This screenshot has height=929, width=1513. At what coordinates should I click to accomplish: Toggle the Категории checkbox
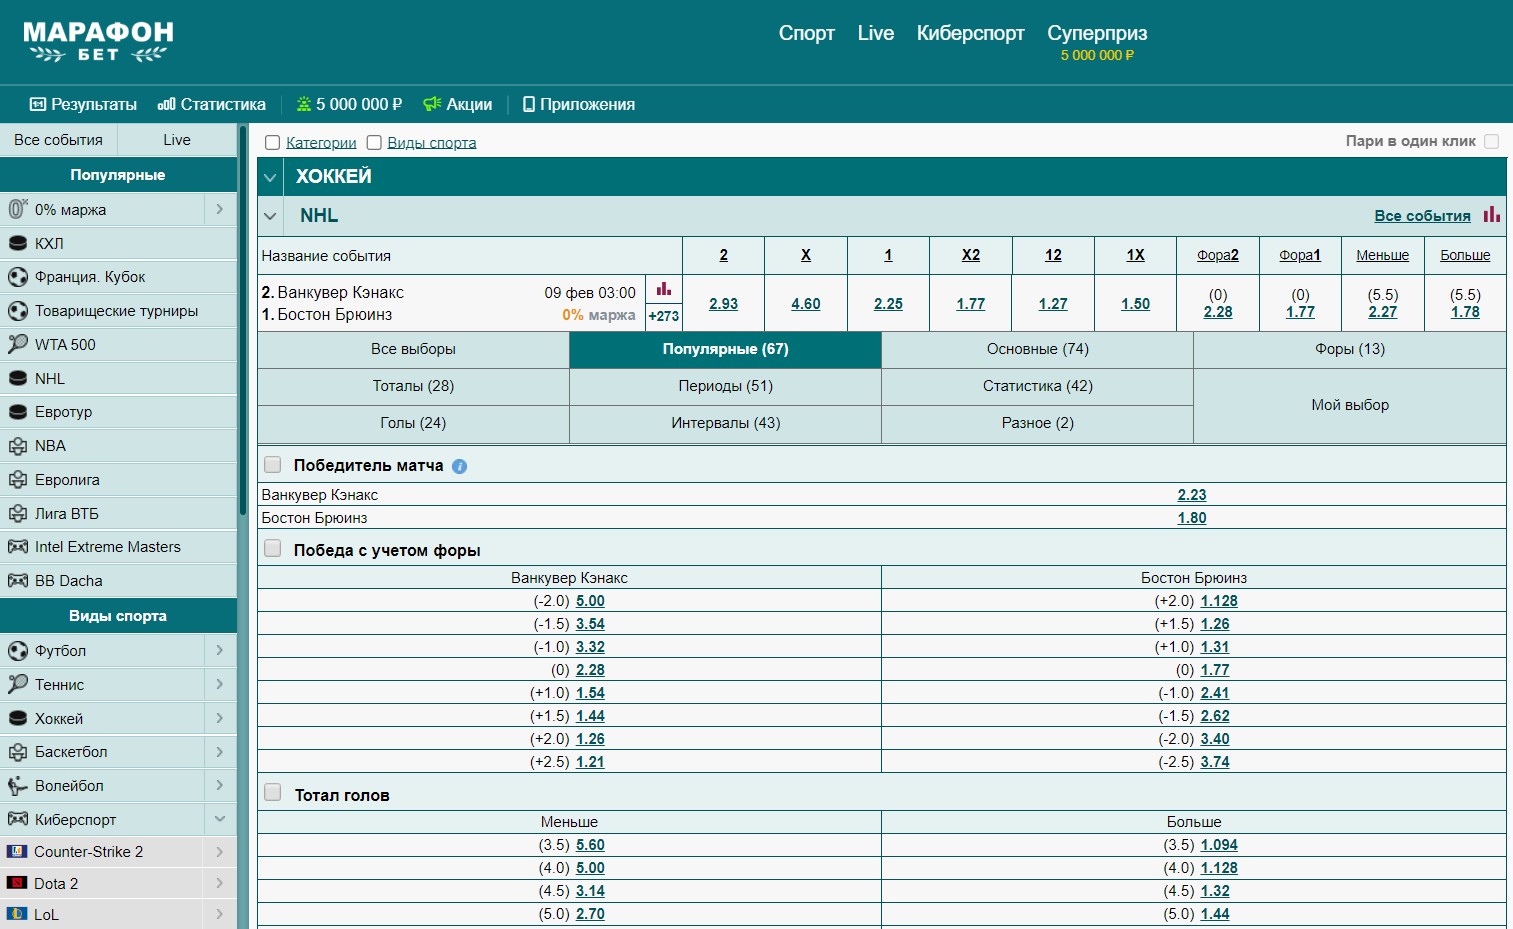click(272, 143)
